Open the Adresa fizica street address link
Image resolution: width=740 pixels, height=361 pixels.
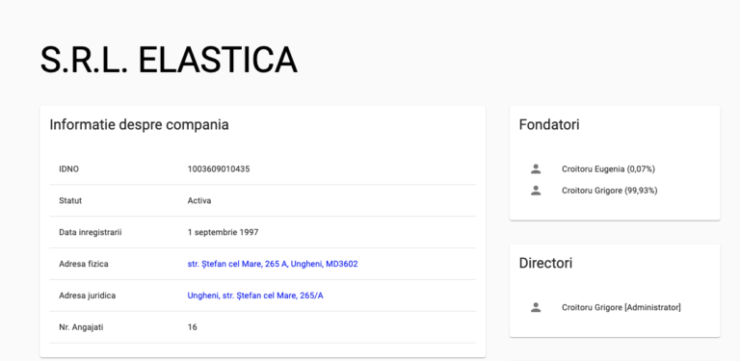click(x=273, y=264)
